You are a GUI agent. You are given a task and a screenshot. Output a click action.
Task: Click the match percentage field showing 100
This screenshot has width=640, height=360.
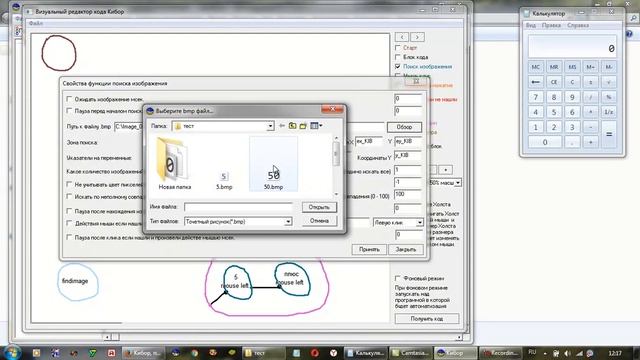pyautogui.click(x=408, y=195)
